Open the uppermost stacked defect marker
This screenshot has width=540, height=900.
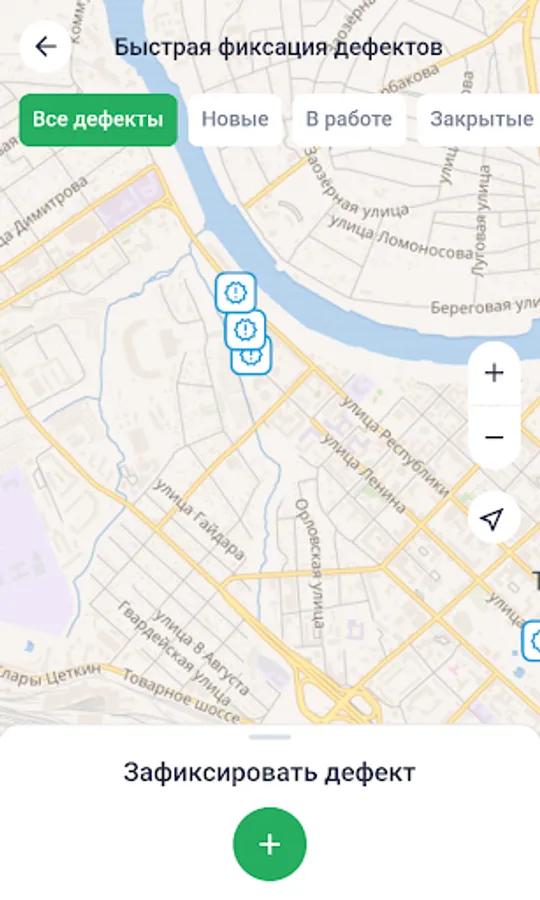pyautogui.click(x=235, y=292)
